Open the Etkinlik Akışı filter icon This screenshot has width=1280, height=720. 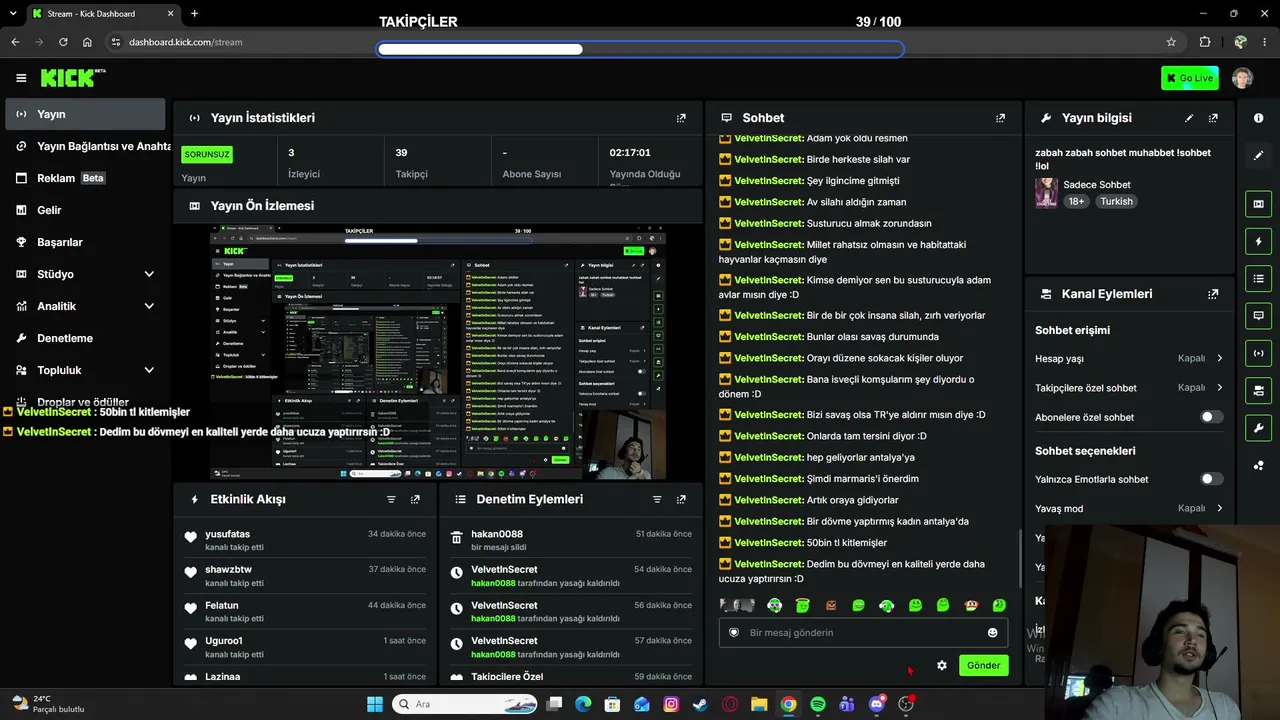pyautogui.click(x=391, y=499)
